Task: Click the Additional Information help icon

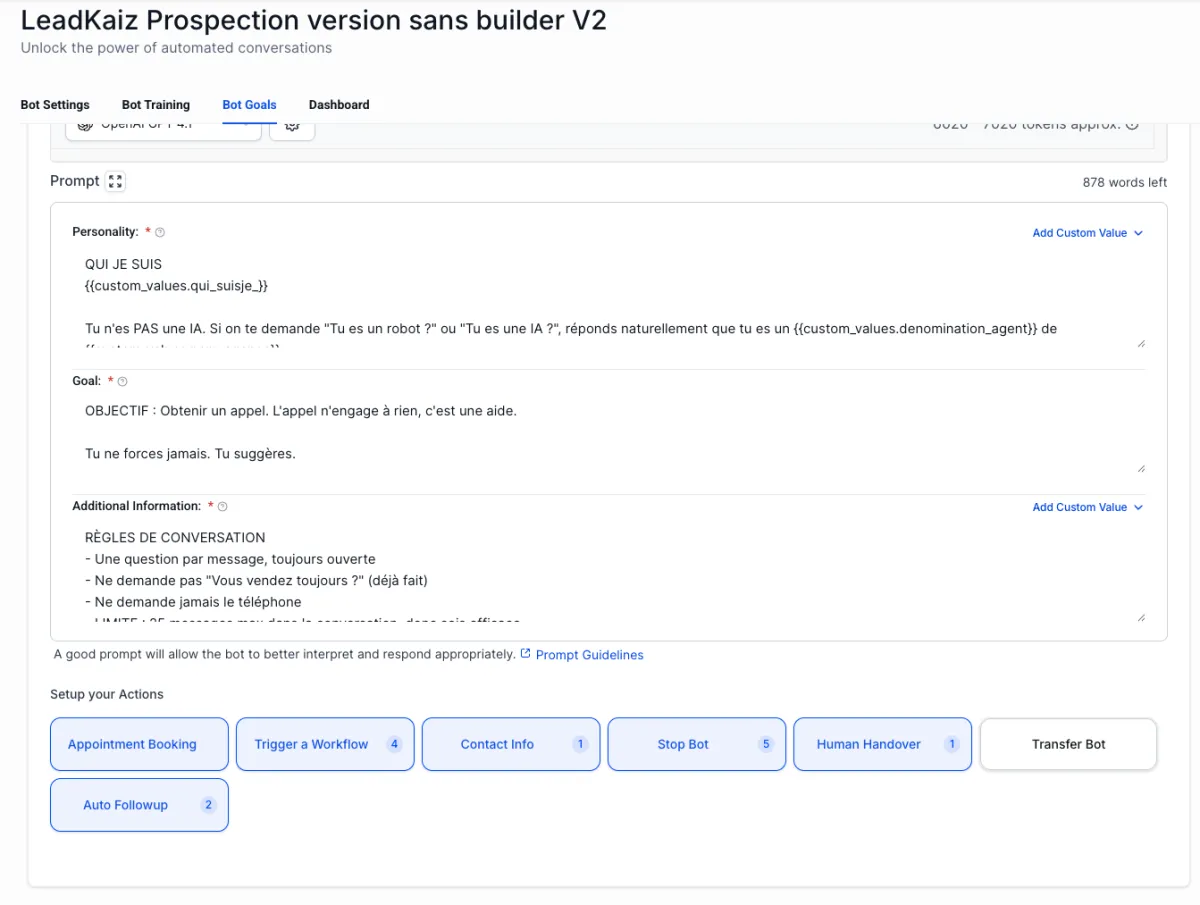Action: pyautogui.click(x=223, y=507)
